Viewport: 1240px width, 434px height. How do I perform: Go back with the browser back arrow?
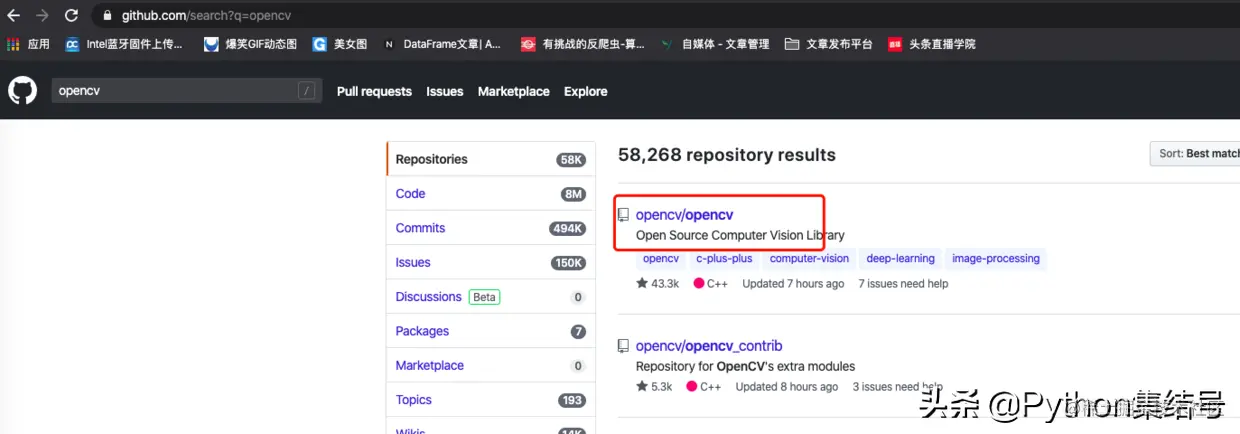pos(14,16)
